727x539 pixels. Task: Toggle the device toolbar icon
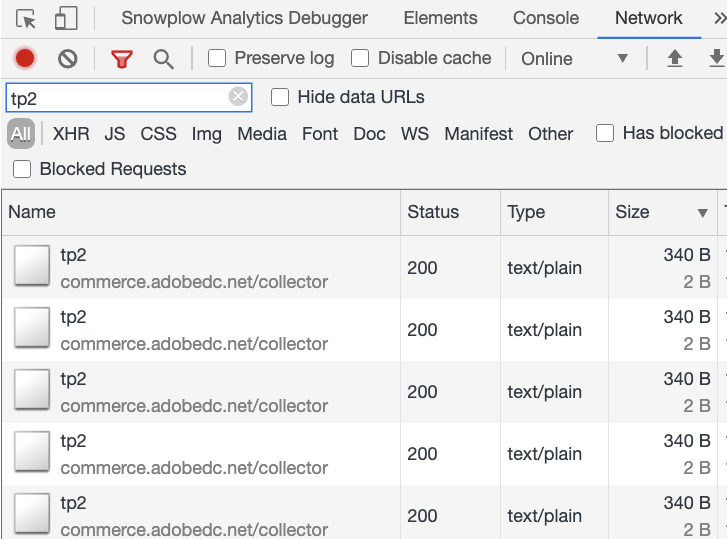point(66,19)
